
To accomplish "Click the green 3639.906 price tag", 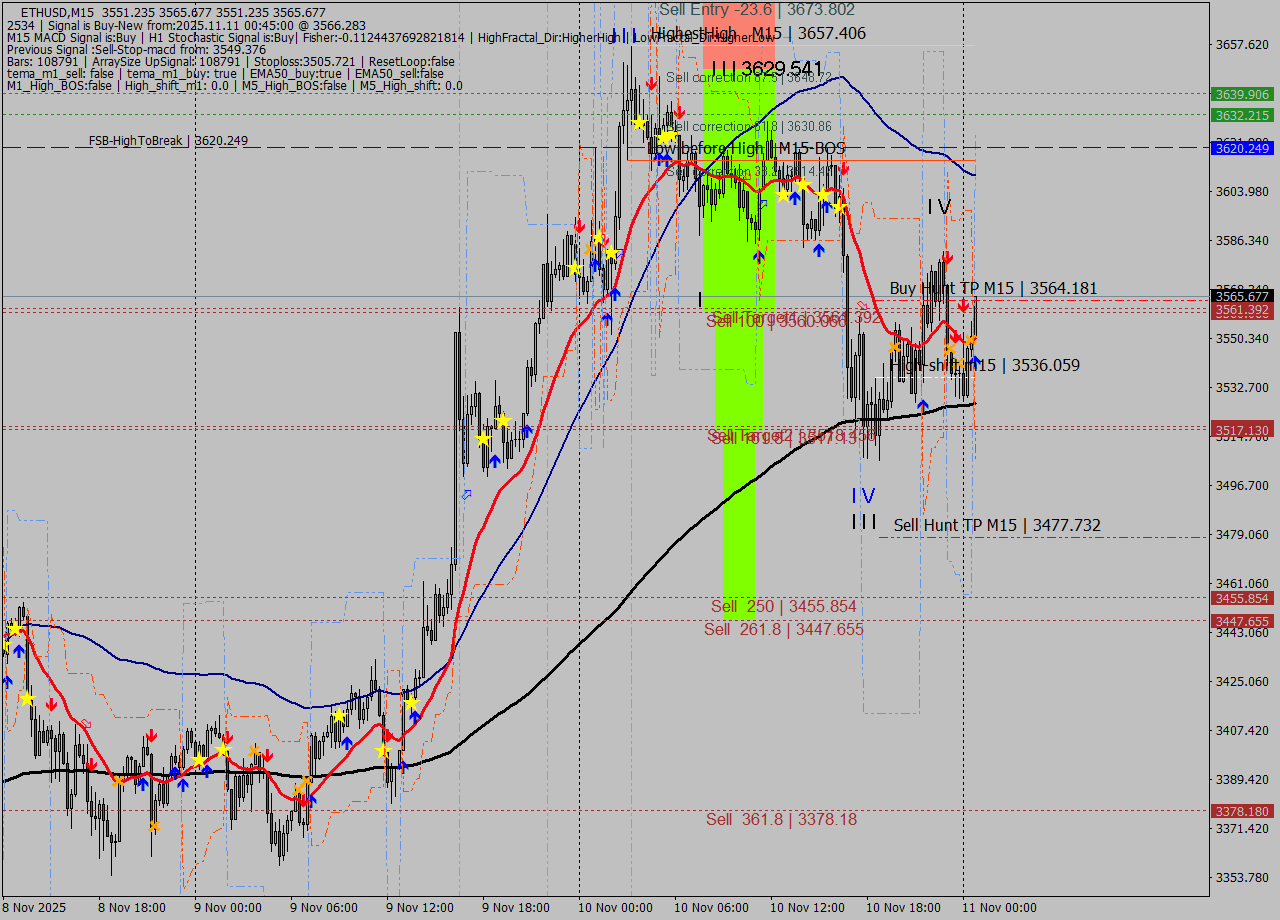I will pos(1241,94).
